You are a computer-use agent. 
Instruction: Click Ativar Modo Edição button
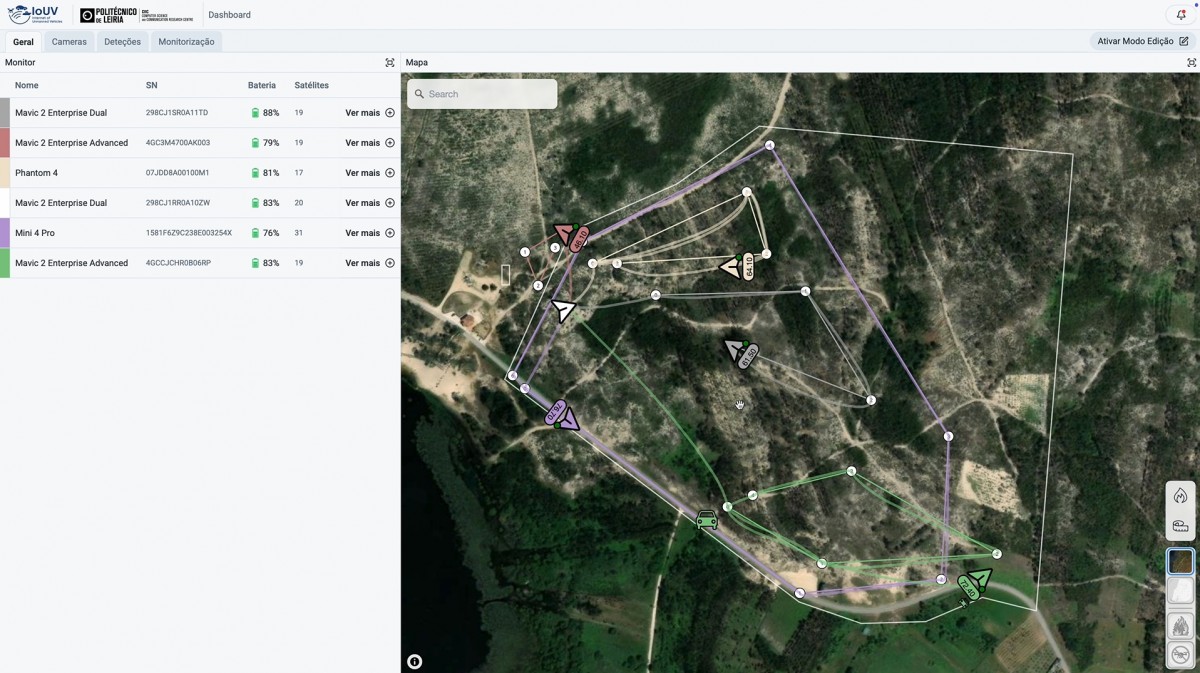click(x=1143, y=41)
